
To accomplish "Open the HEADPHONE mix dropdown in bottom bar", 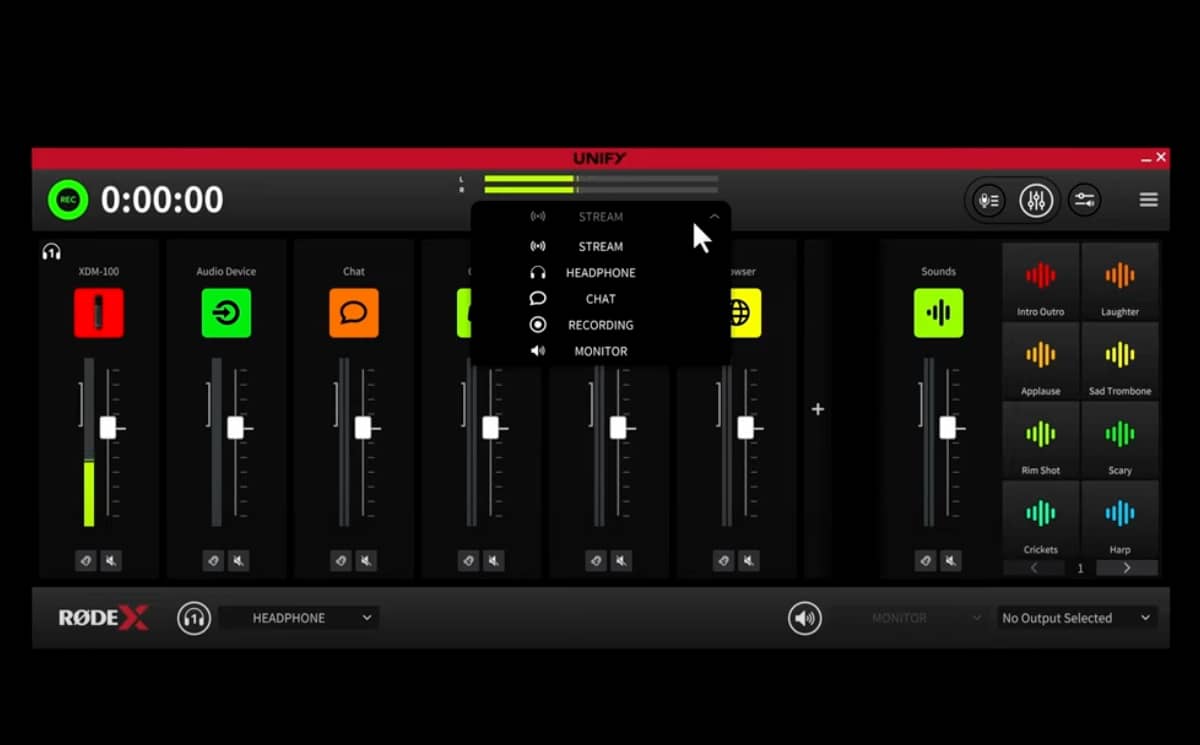I will [x=299, y=618].
